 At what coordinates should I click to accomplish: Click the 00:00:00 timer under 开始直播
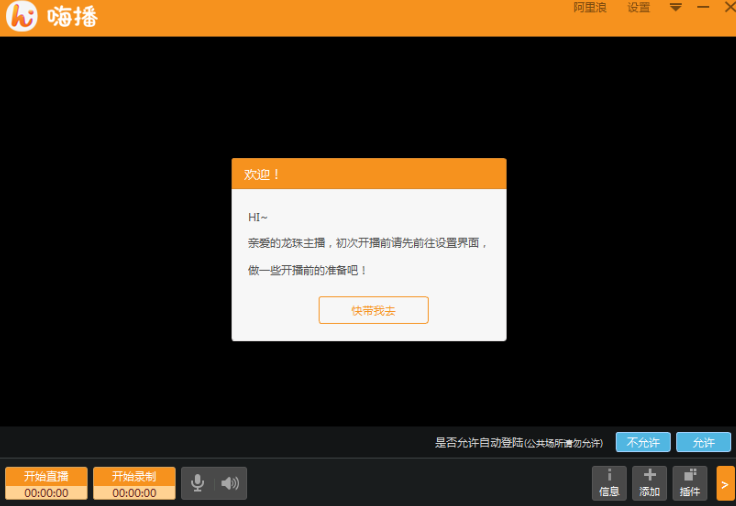(x=46, y=493)
